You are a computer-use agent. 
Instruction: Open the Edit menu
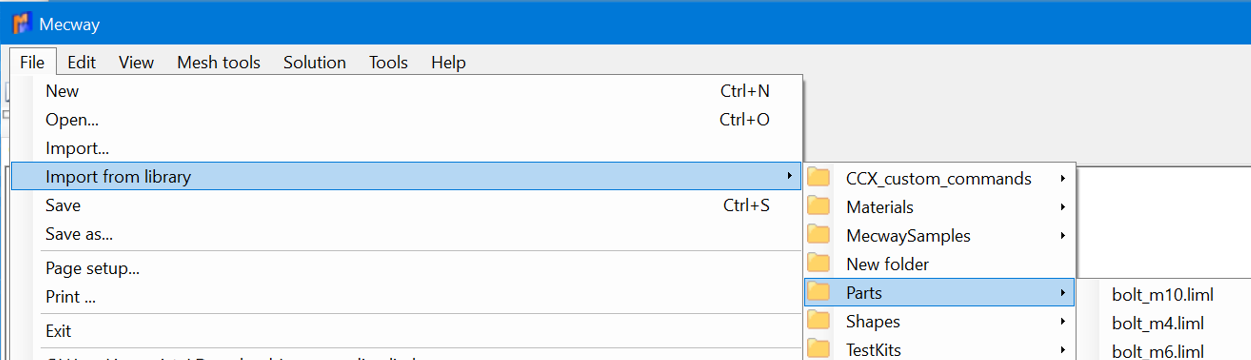click(81, 62)
